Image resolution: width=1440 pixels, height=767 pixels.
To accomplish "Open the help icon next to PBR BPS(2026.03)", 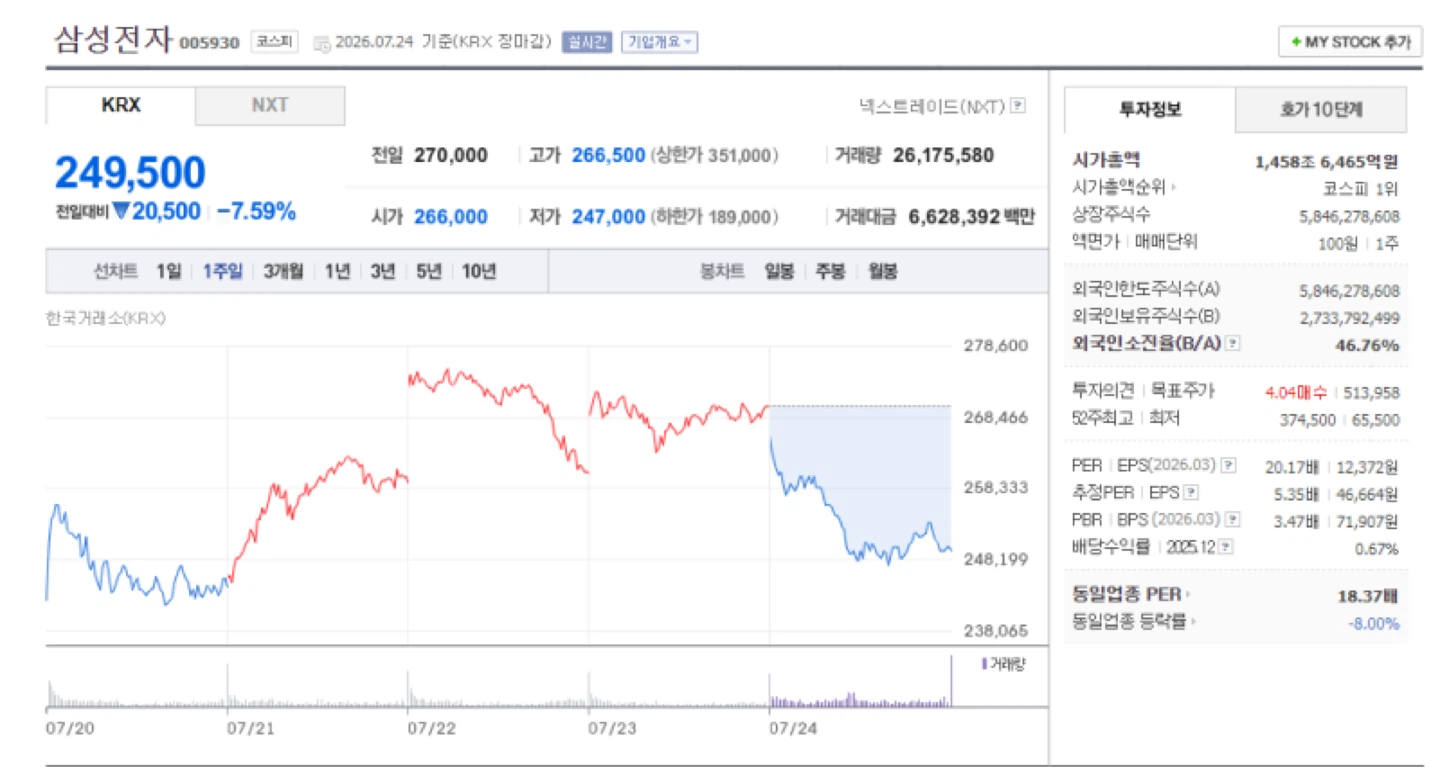I will point(1233,520).
